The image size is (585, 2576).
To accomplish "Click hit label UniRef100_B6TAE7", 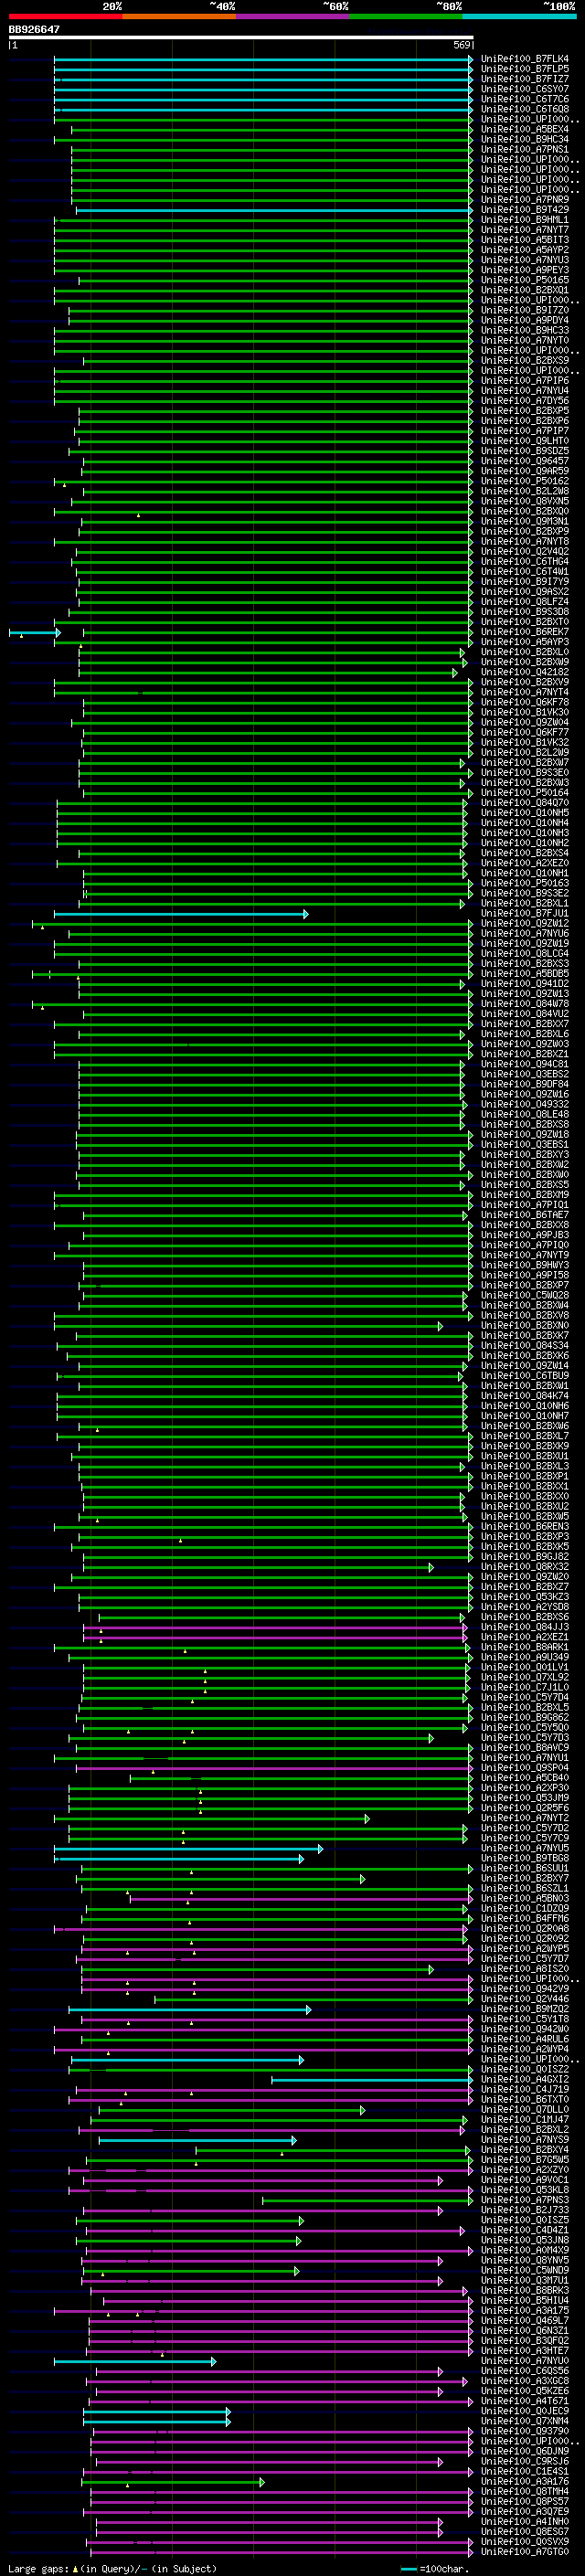I will 525,1216.
